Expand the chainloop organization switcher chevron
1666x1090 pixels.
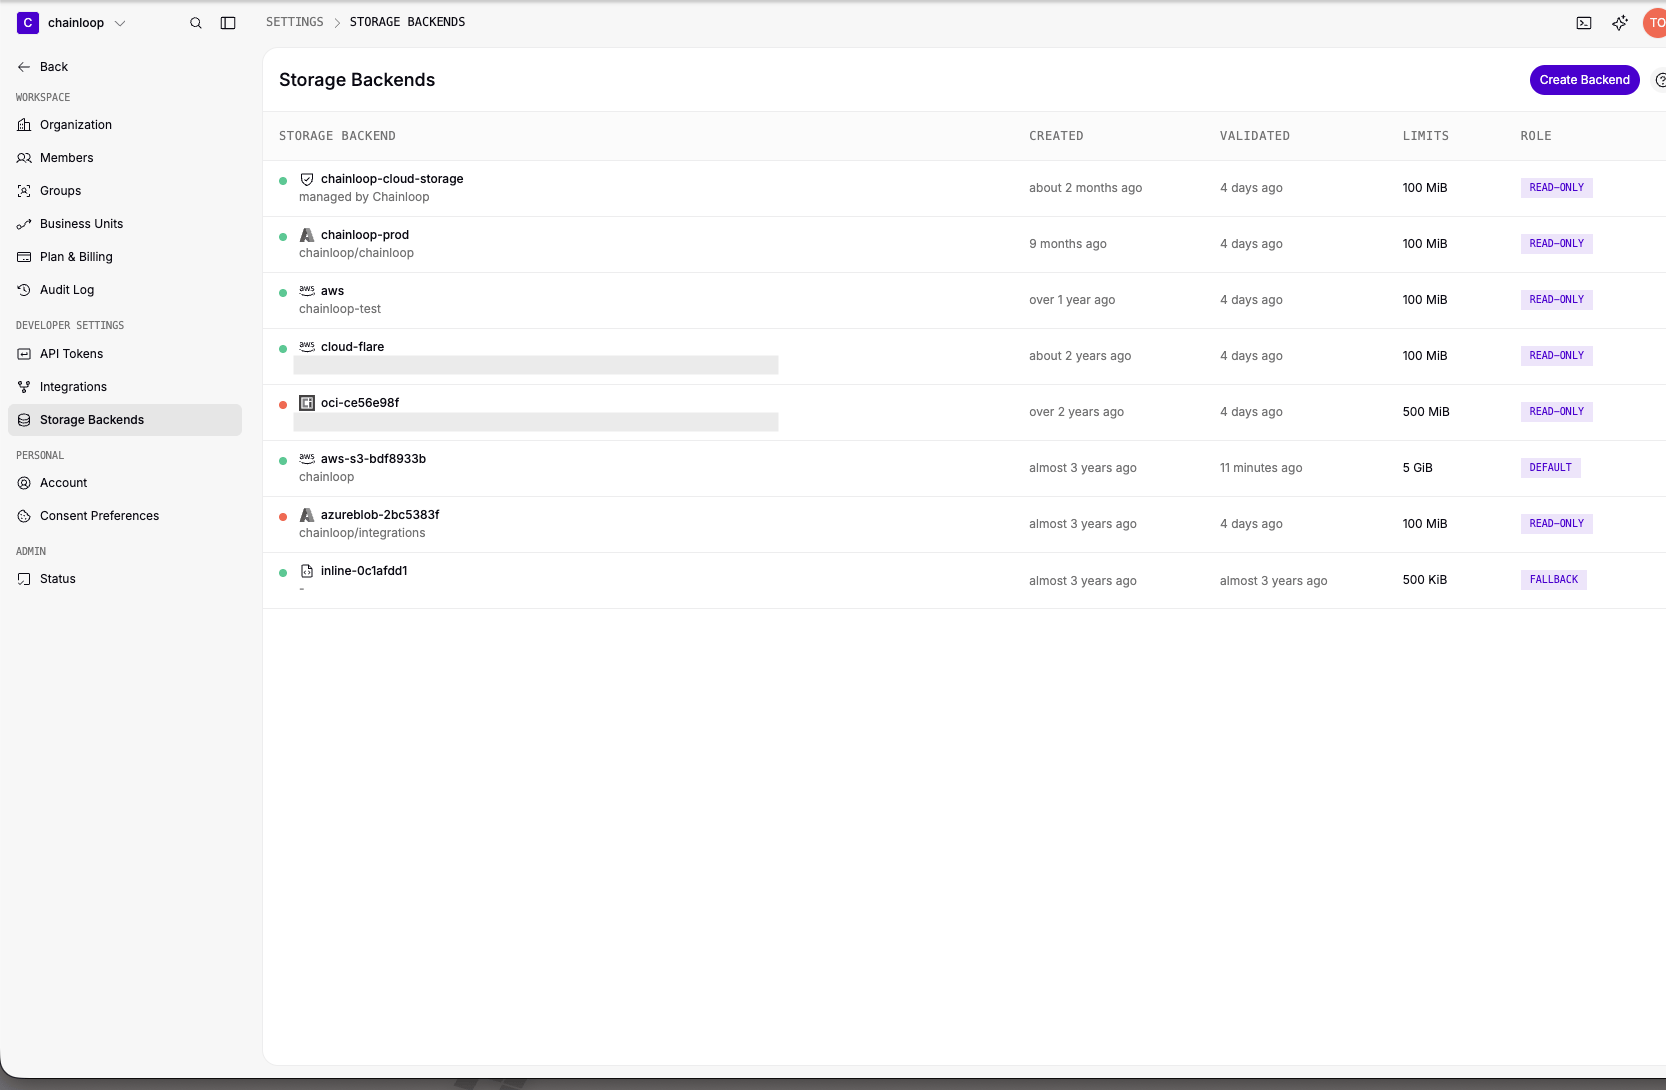click(120, 23)
